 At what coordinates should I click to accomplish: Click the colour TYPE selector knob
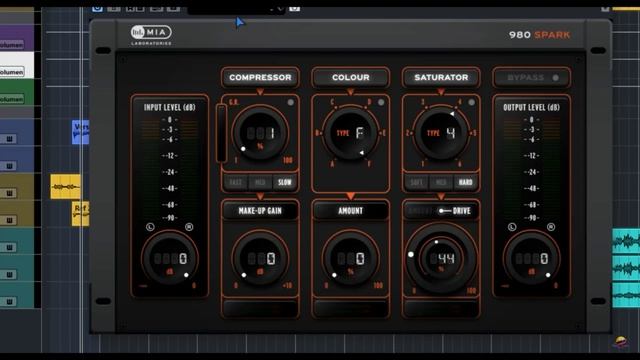(x=351, y=134)
